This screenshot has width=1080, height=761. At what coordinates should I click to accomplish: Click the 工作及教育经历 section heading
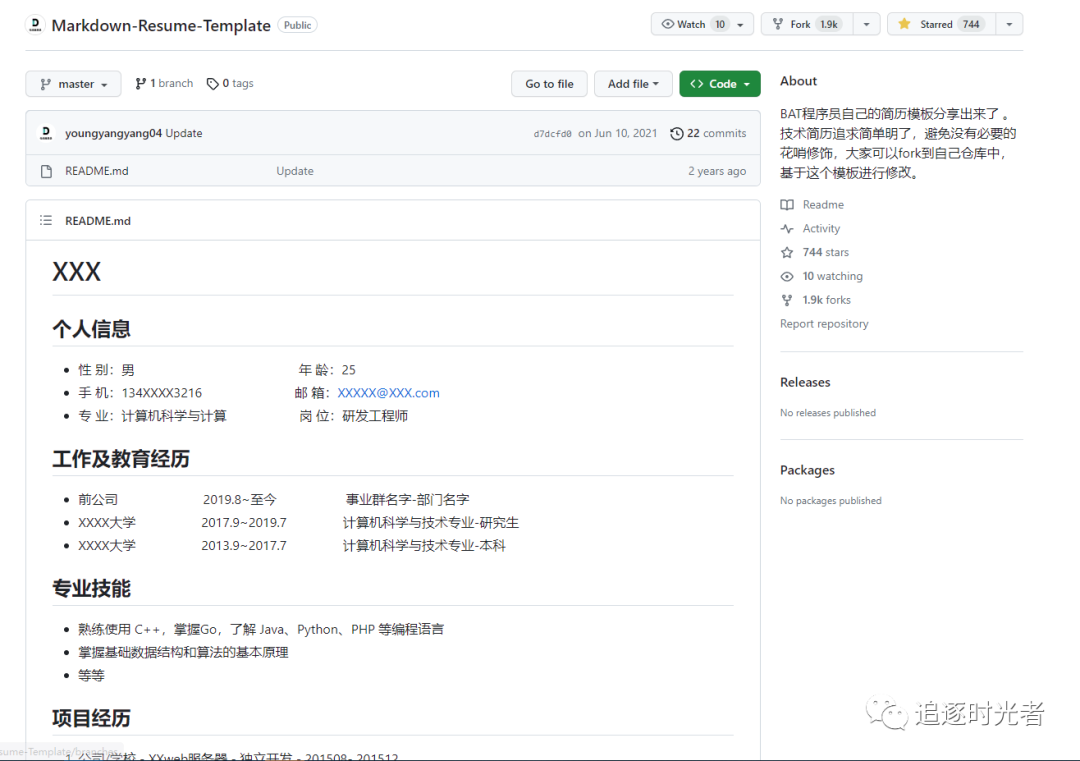121,459
